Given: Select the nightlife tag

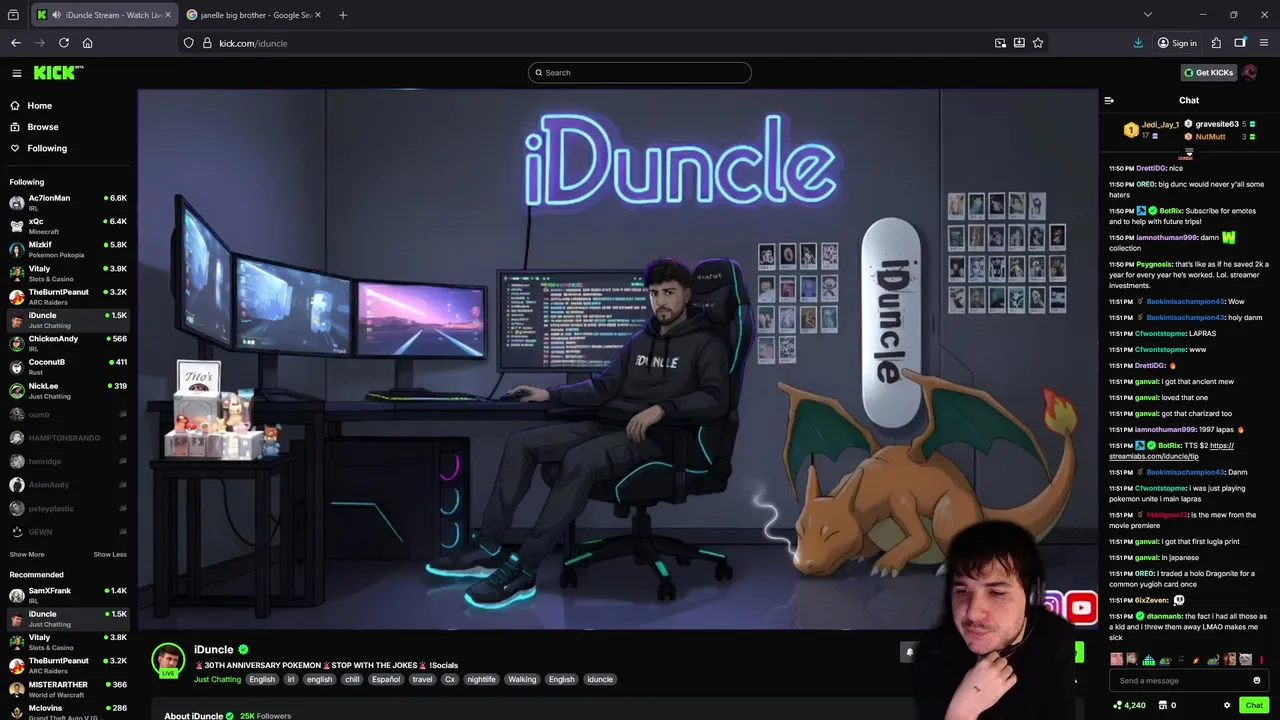Looking at the screenshot, I should 481,679.
